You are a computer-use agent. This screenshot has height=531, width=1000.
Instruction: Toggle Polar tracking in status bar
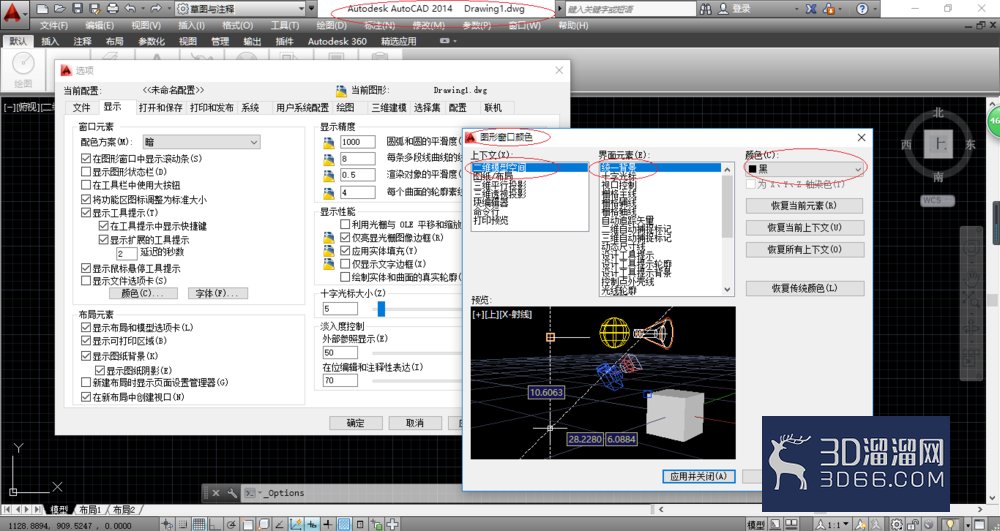tap(230, 525)
